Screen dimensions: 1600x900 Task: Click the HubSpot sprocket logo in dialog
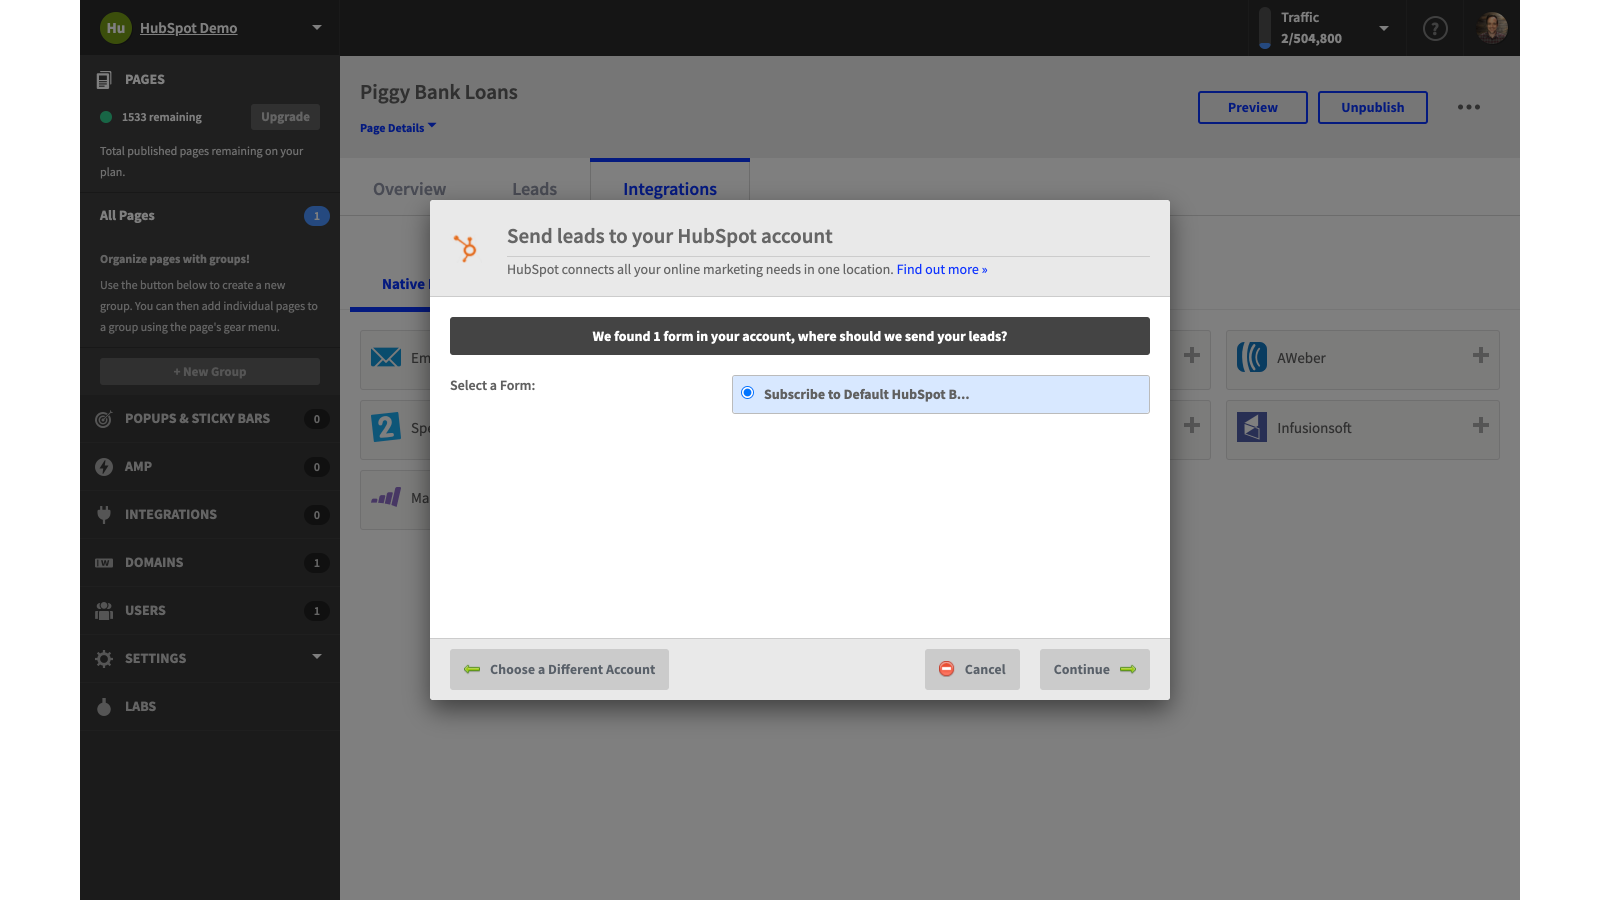click(x=466, y=248)
